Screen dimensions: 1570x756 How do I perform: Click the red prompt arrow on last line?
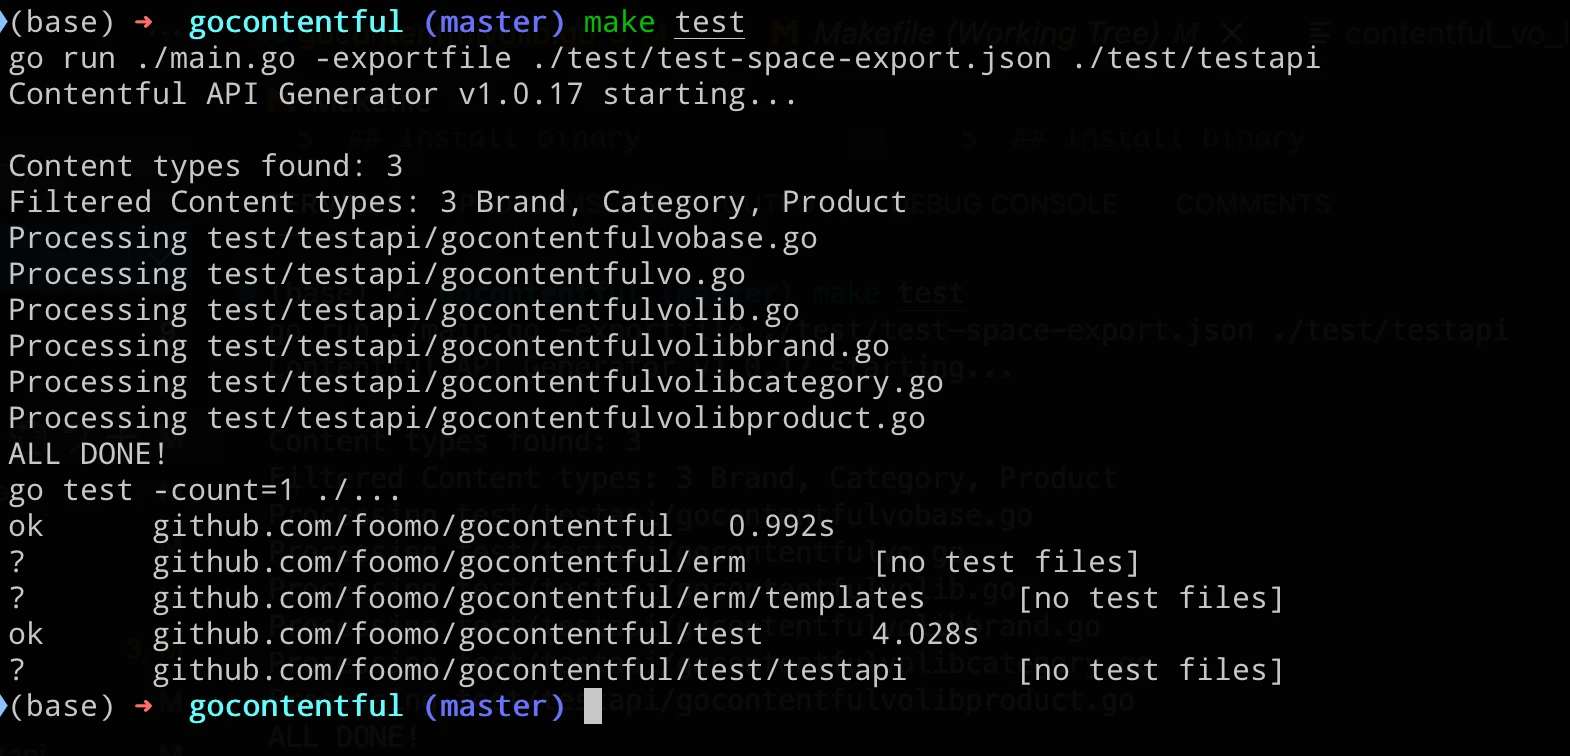tap(143, 706)
